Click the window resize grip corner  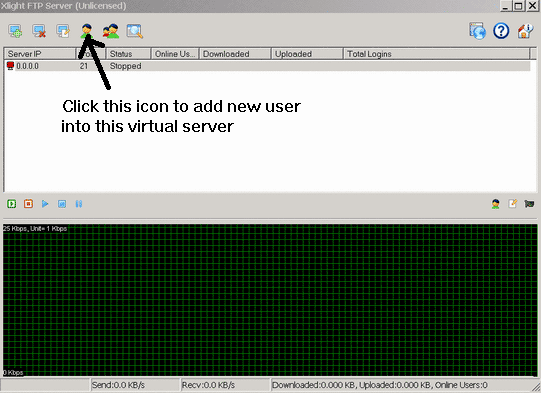536,388
